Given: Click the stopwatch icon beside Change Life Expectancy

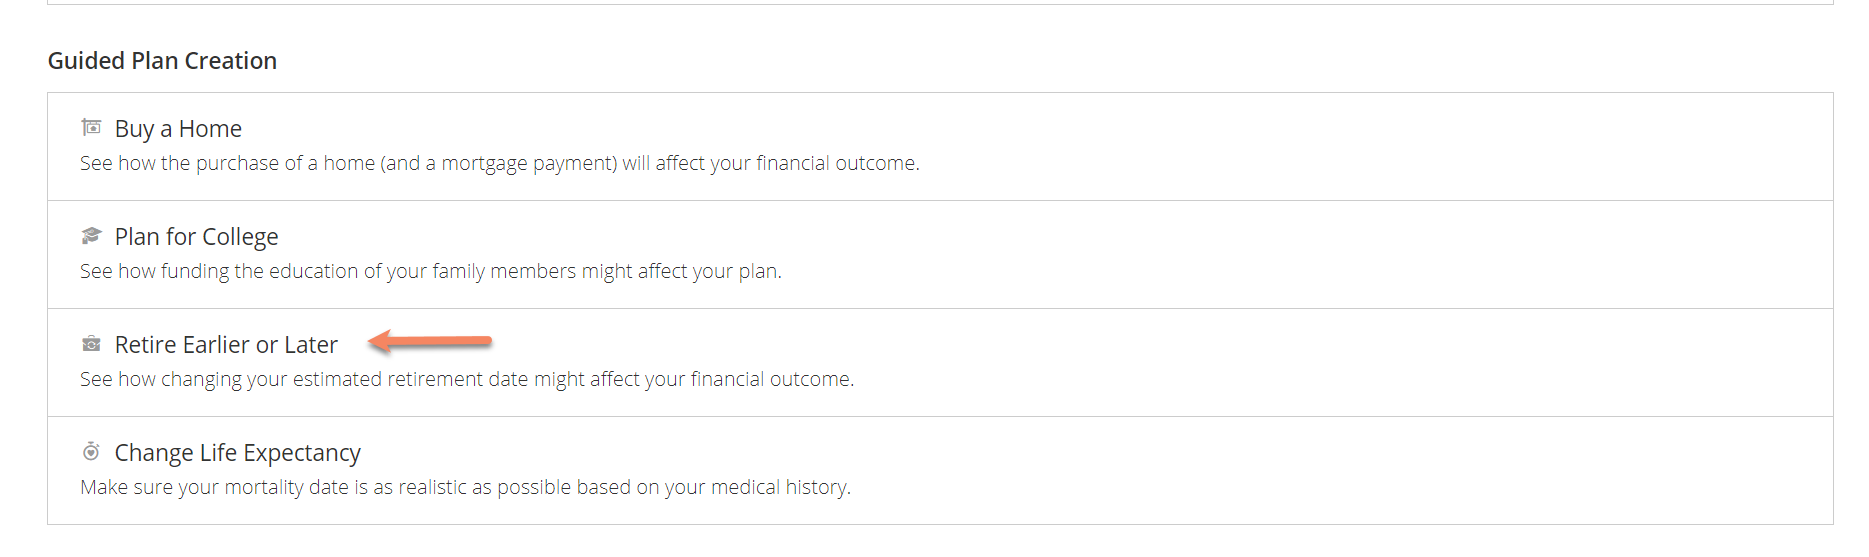Looking at the screenshot, I should click(x=91, y=451).
